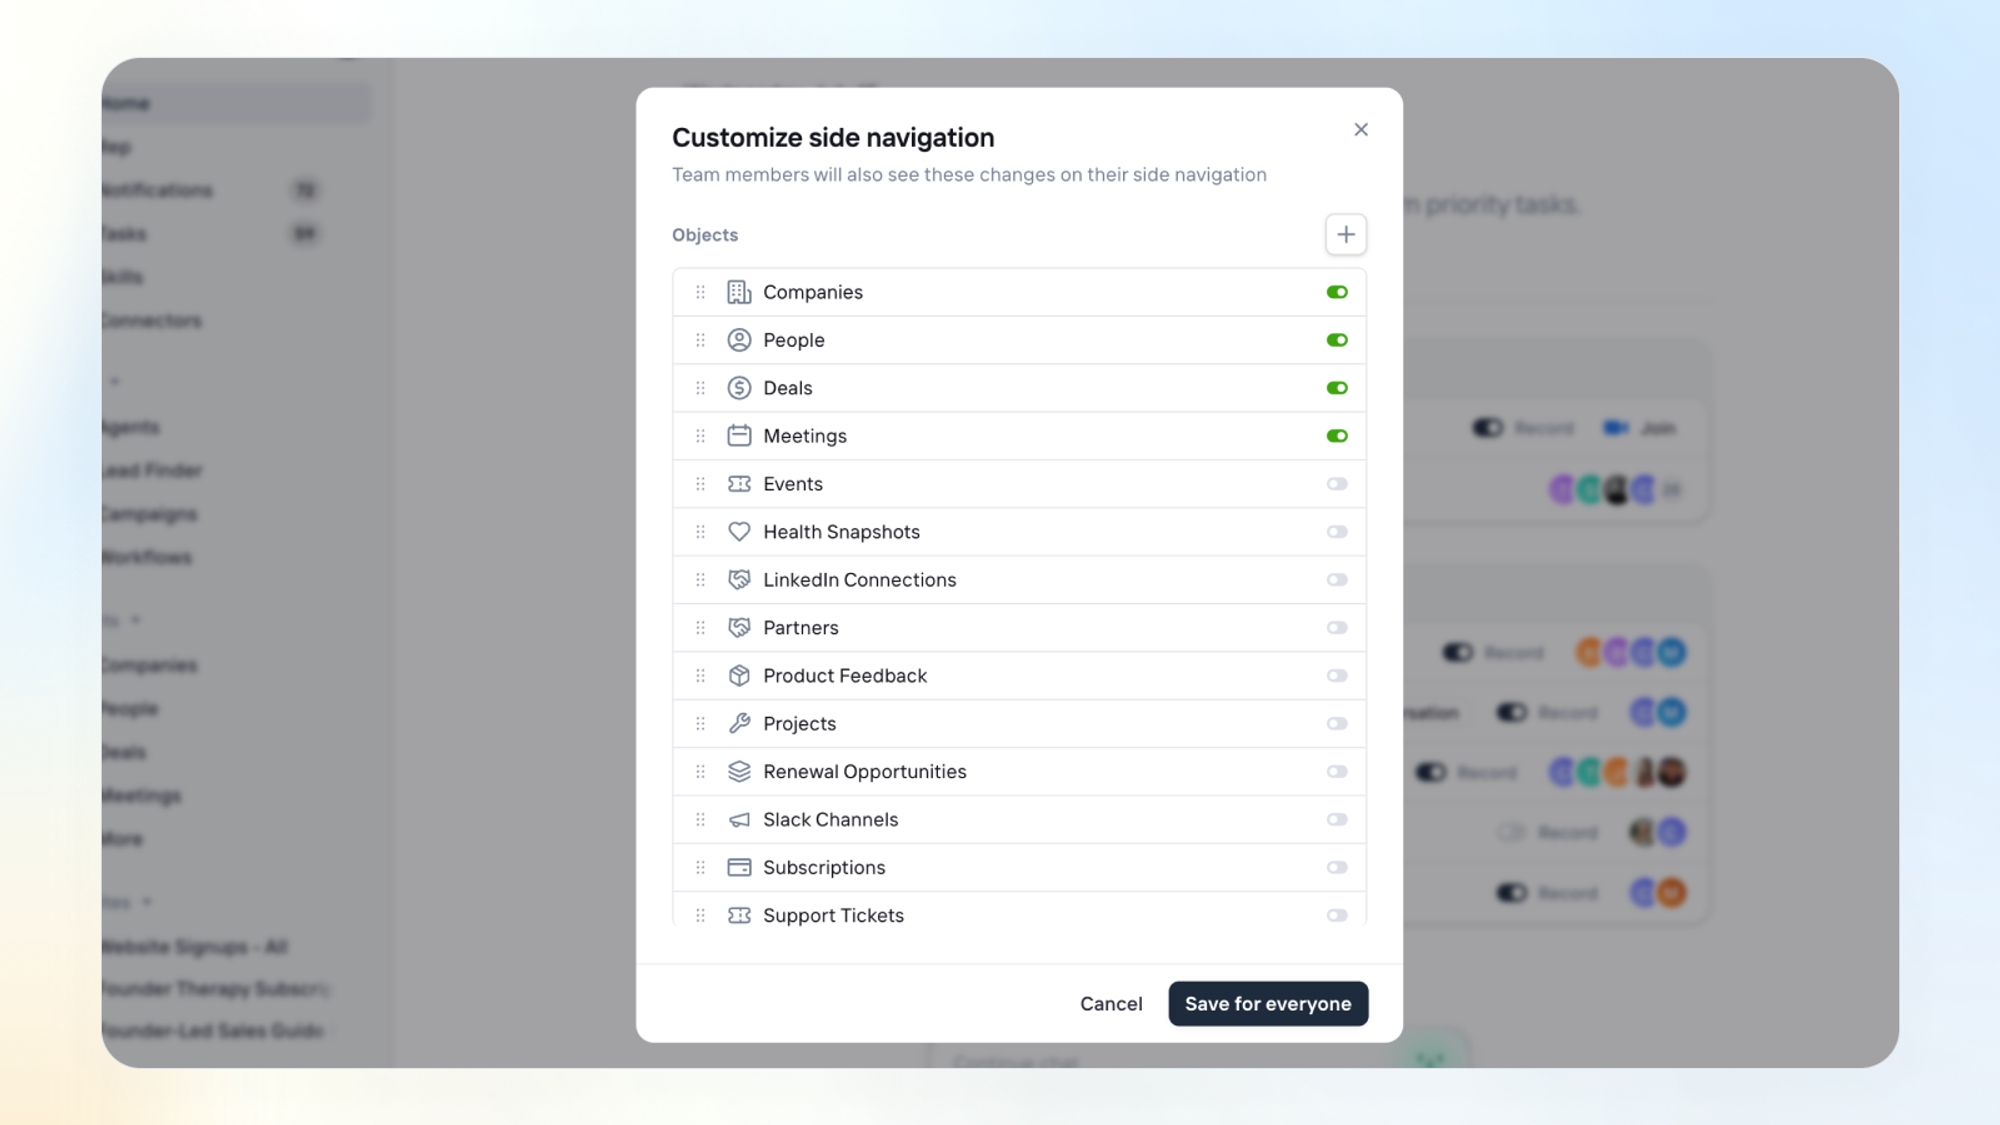
Task: Turn on the Partners toggle
Action: [x=1337, y=628]
